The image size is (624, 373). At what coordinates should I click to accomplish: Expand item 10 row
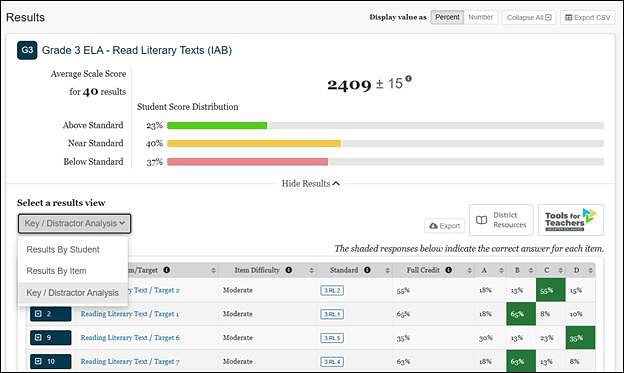(51, 361)
